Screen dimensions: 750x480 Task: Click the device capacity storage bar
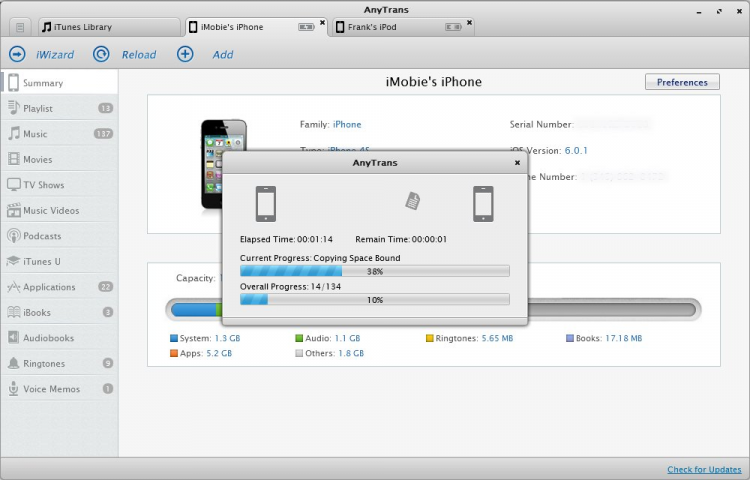[x=433, y=309]
